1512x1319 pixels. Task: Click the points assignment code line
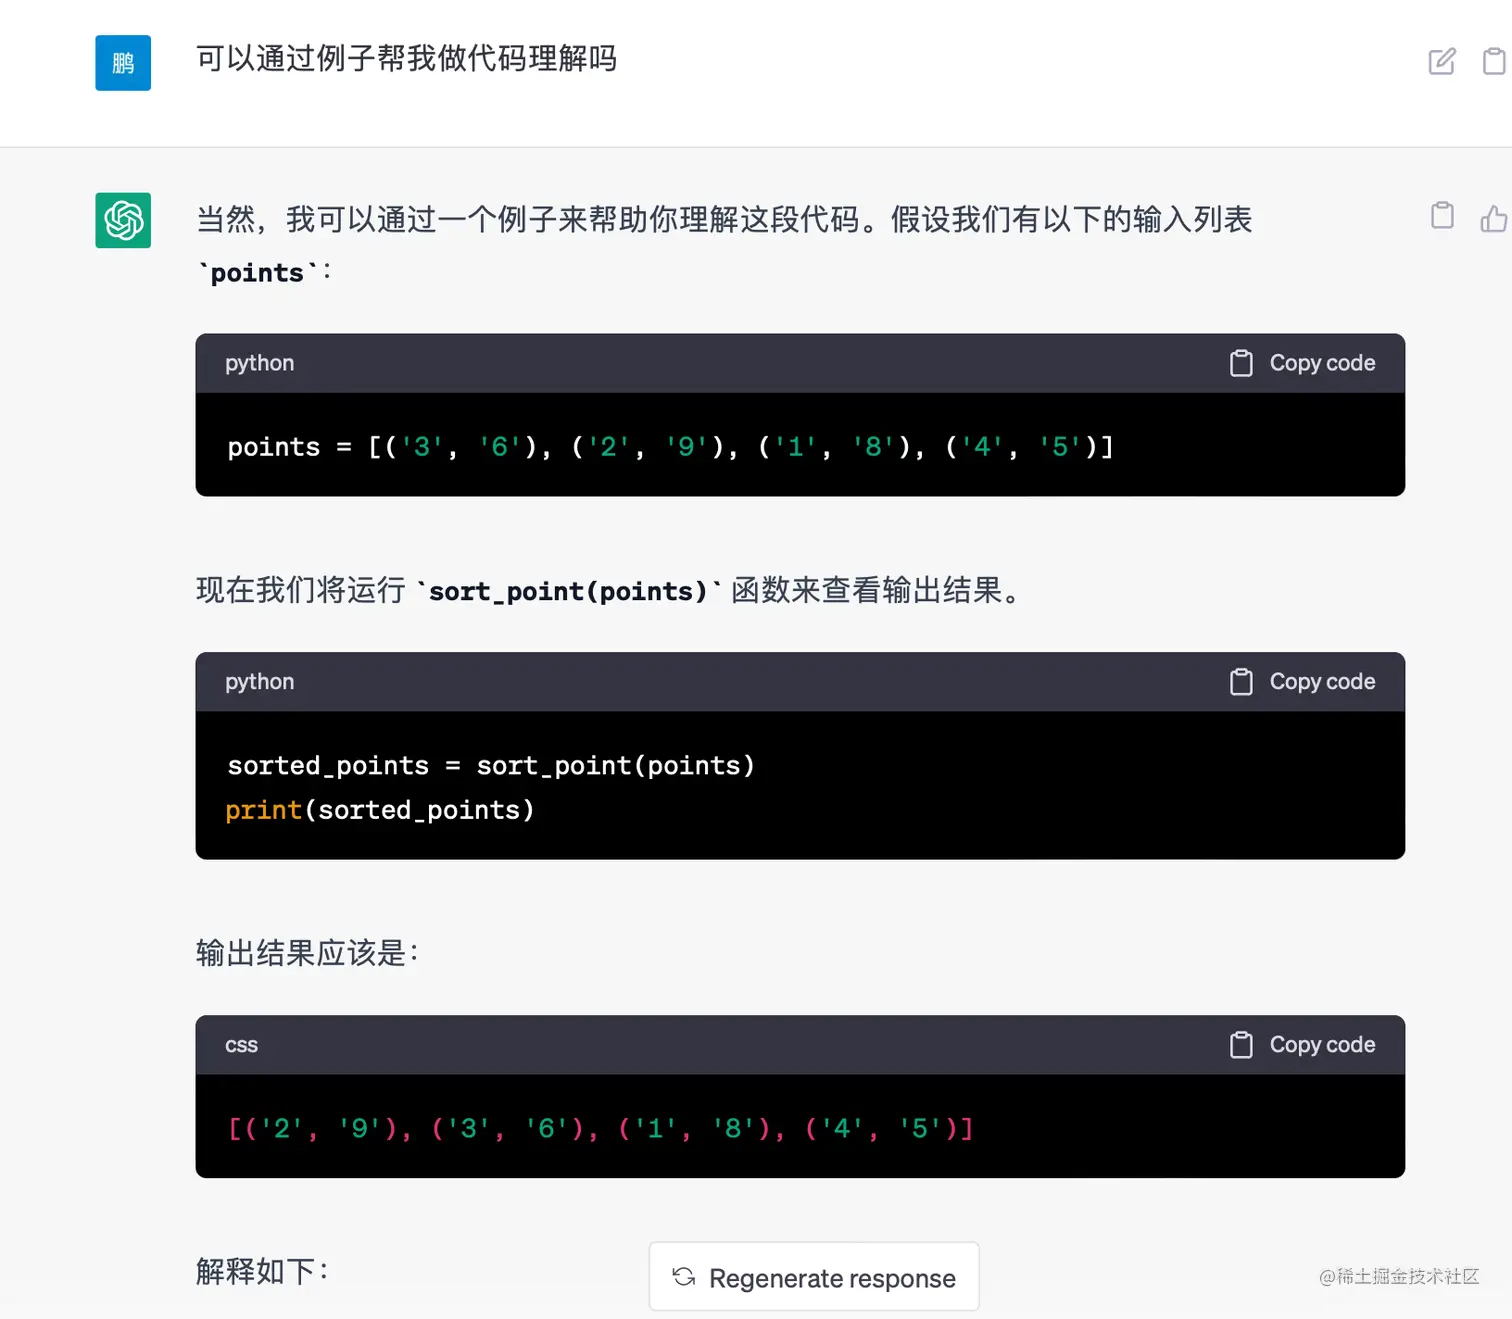click(x=670, y=447)
